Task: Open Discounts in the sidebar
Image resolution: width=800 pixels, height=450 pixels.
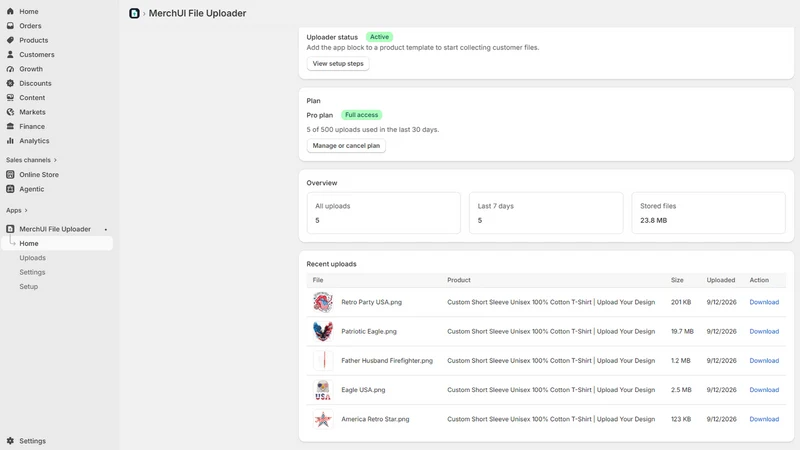Action: pos(35,83)
